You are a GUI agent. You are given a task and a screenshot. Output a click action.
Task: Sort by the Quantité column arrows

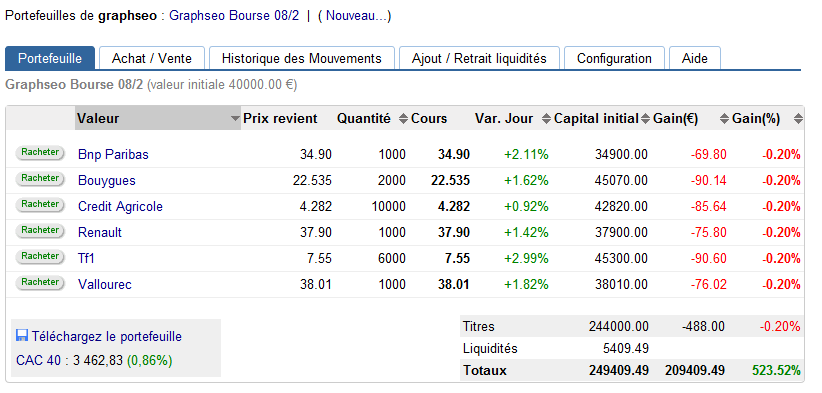tap(403, 119)
